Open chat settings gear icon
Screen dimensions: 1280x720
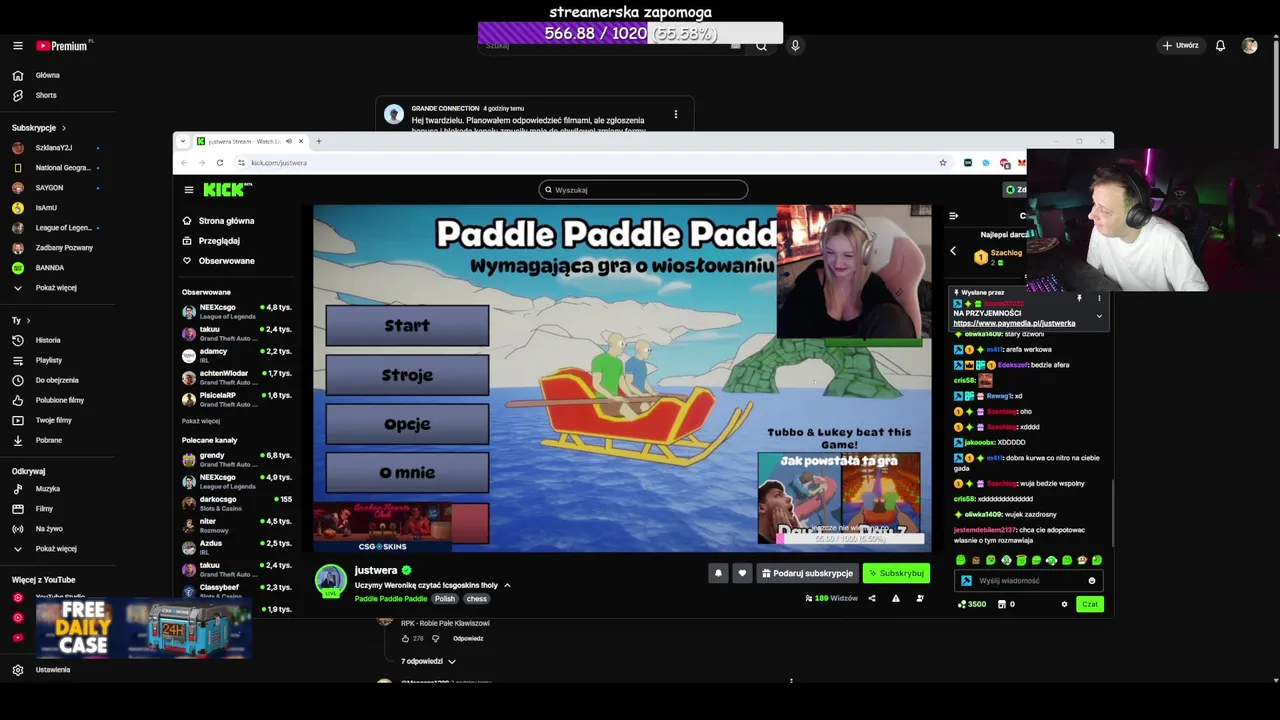(x=1064, y=605)
